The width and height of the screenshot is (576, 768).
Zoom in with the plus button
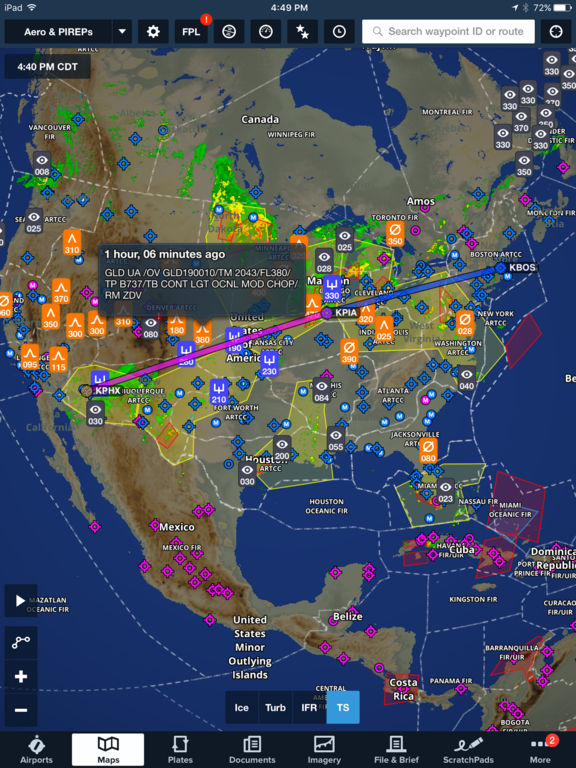point(21,677)
